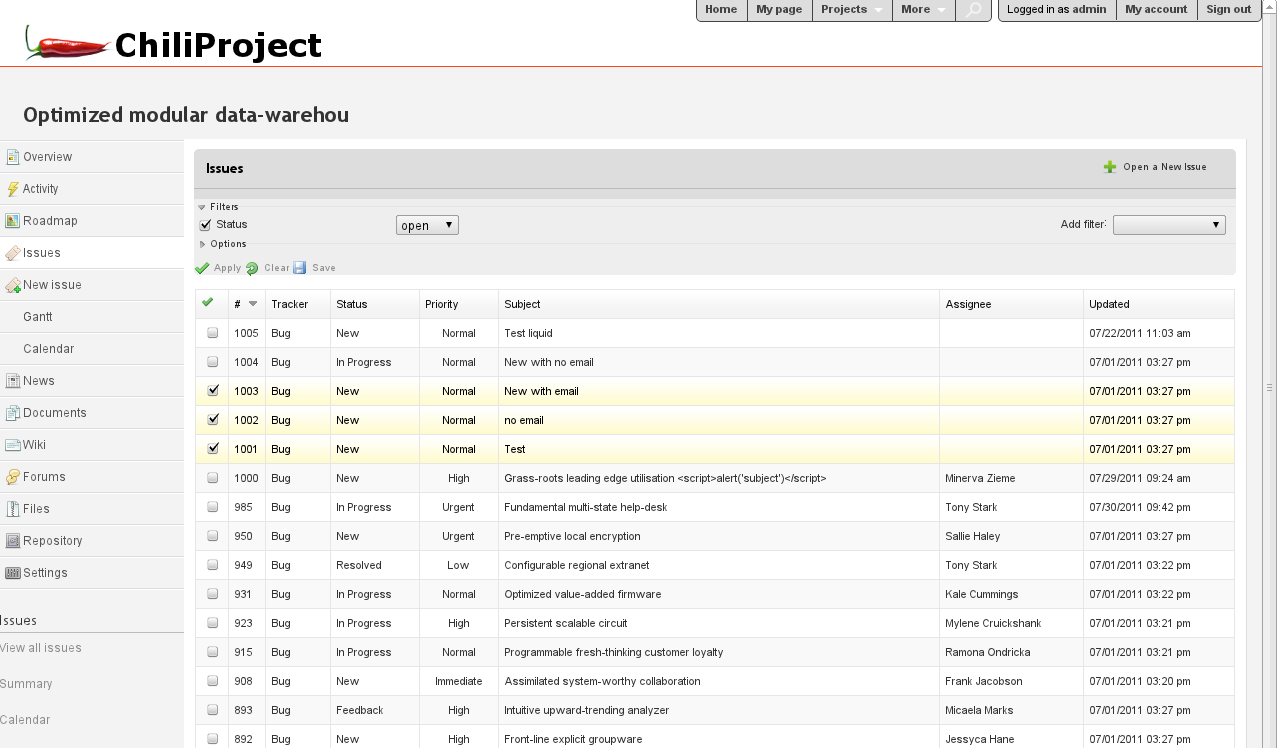The height and width of the screenshot is (748, 1277).
Task: Open the More dropdown menu
Action: (924, 10)
